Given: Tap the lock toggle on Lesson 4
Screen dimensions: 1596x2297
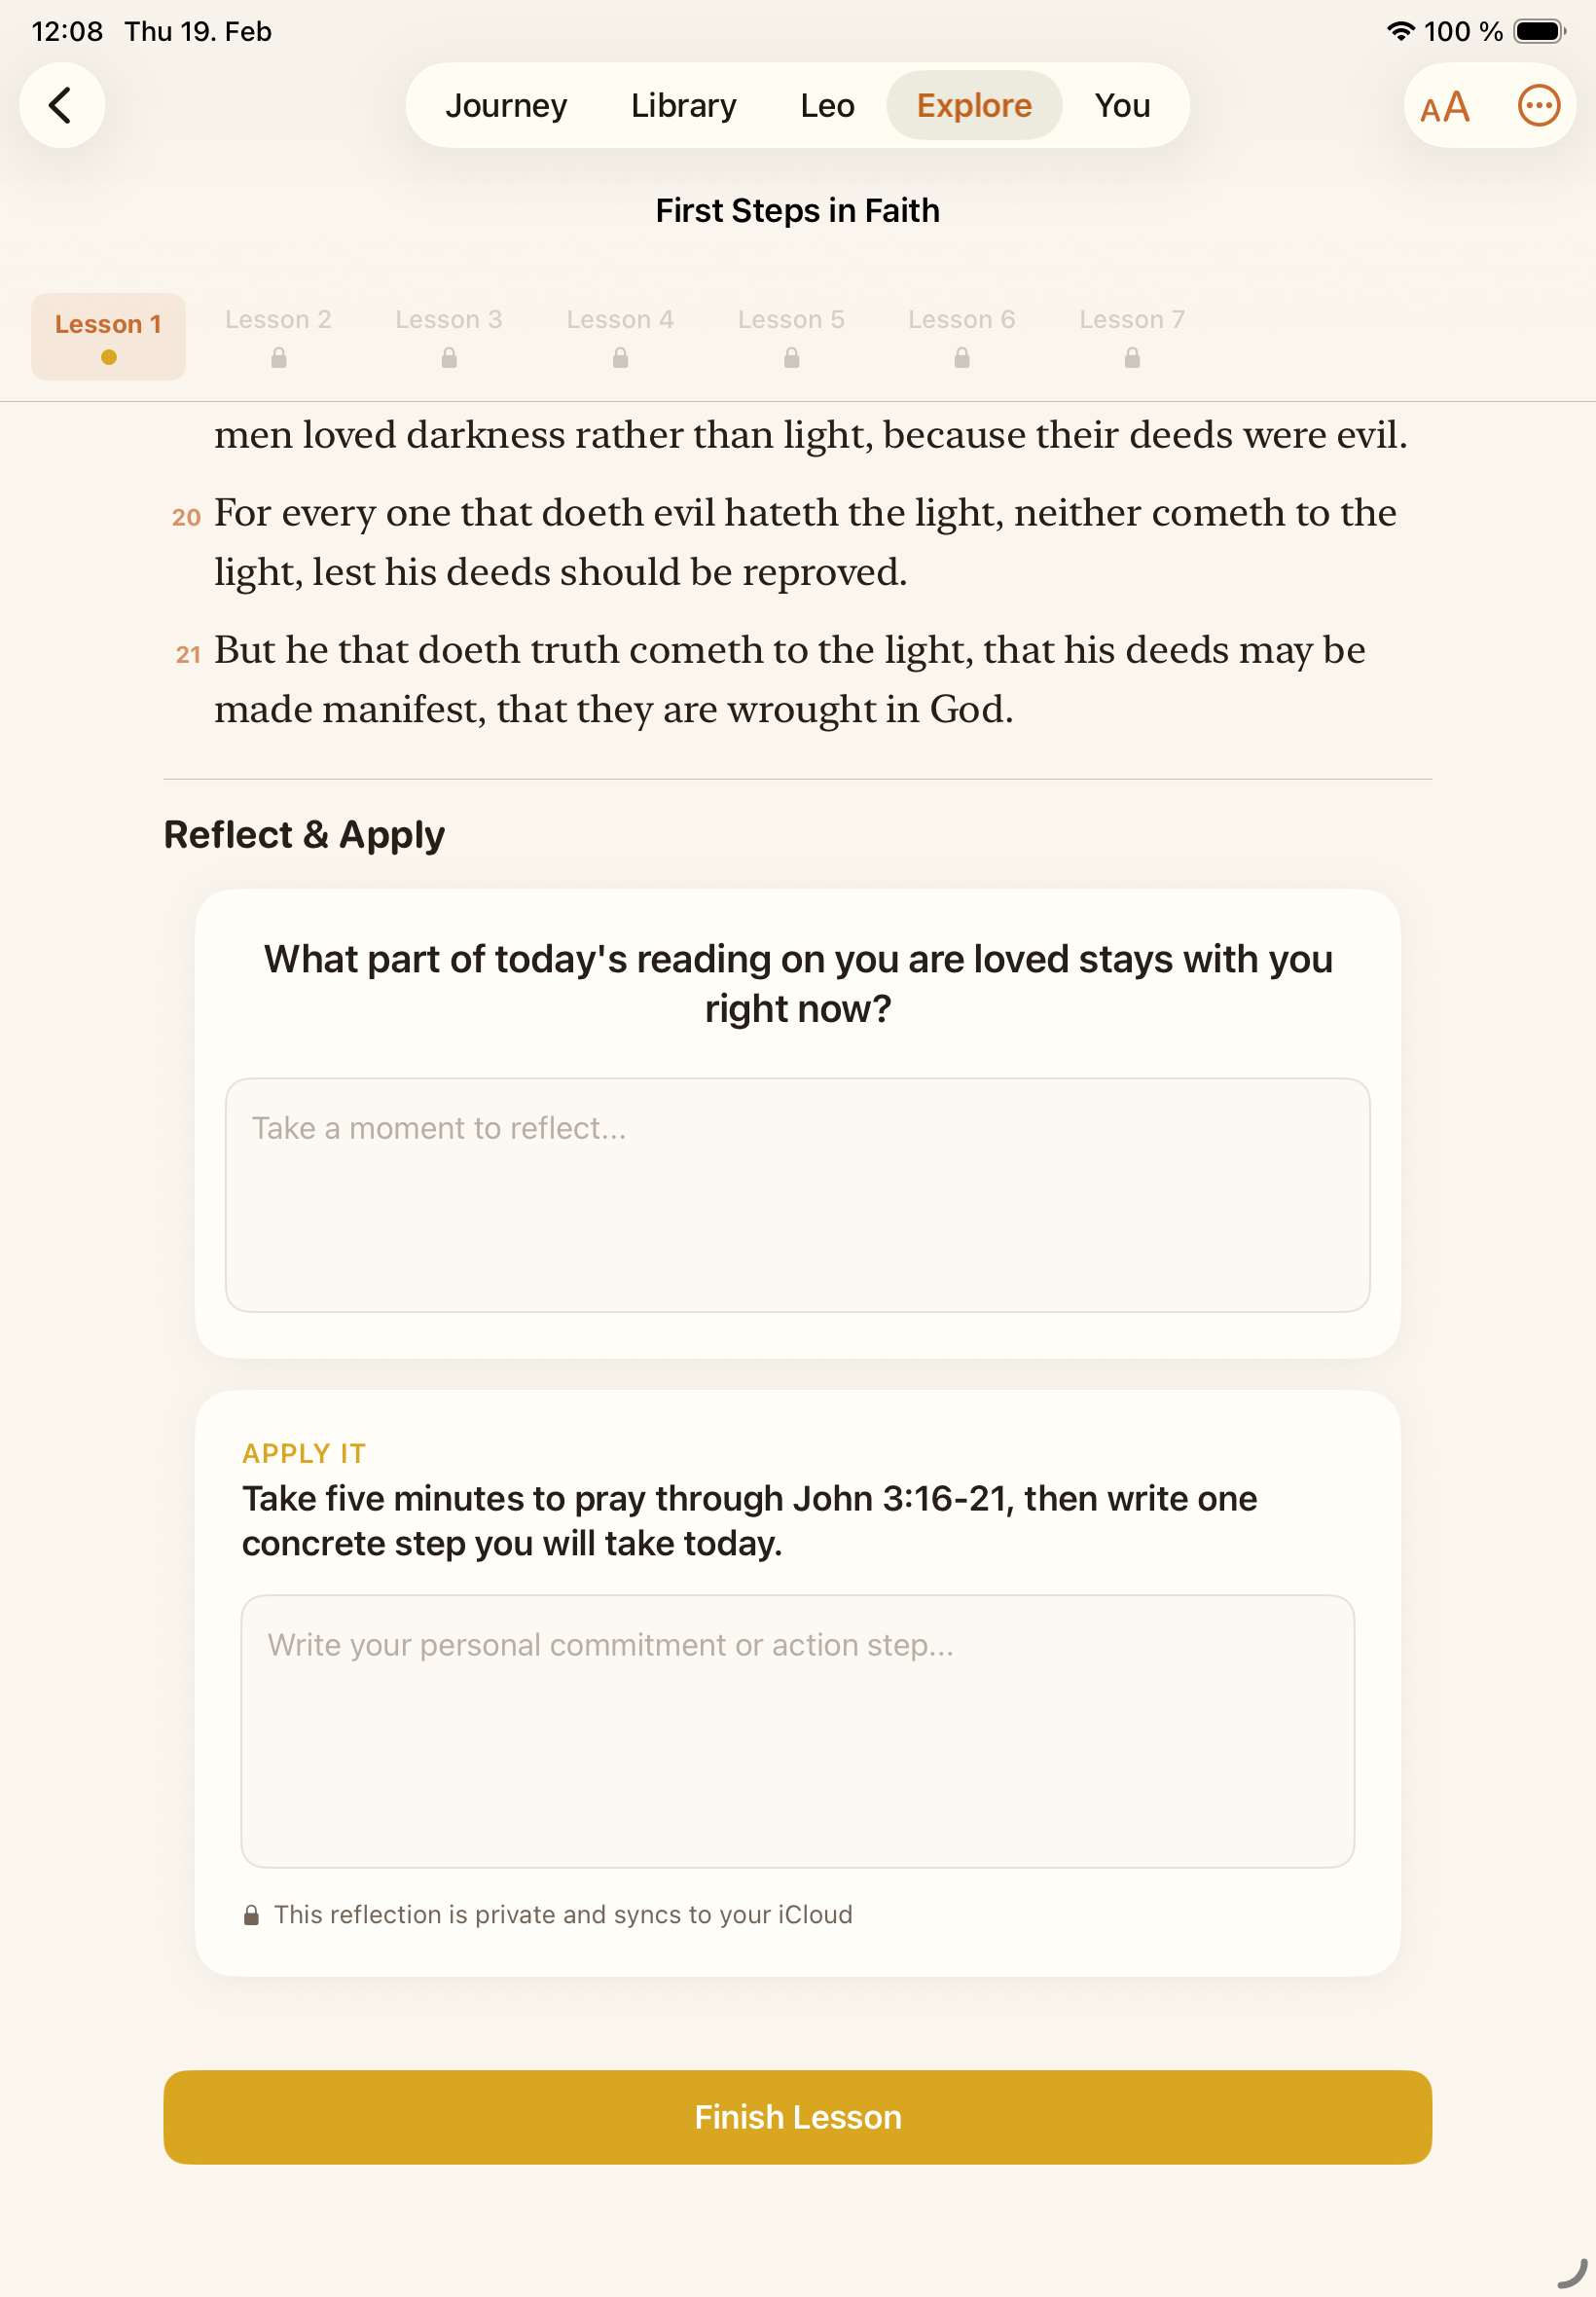Looking at the screenshot, I should tap(620, 357).
